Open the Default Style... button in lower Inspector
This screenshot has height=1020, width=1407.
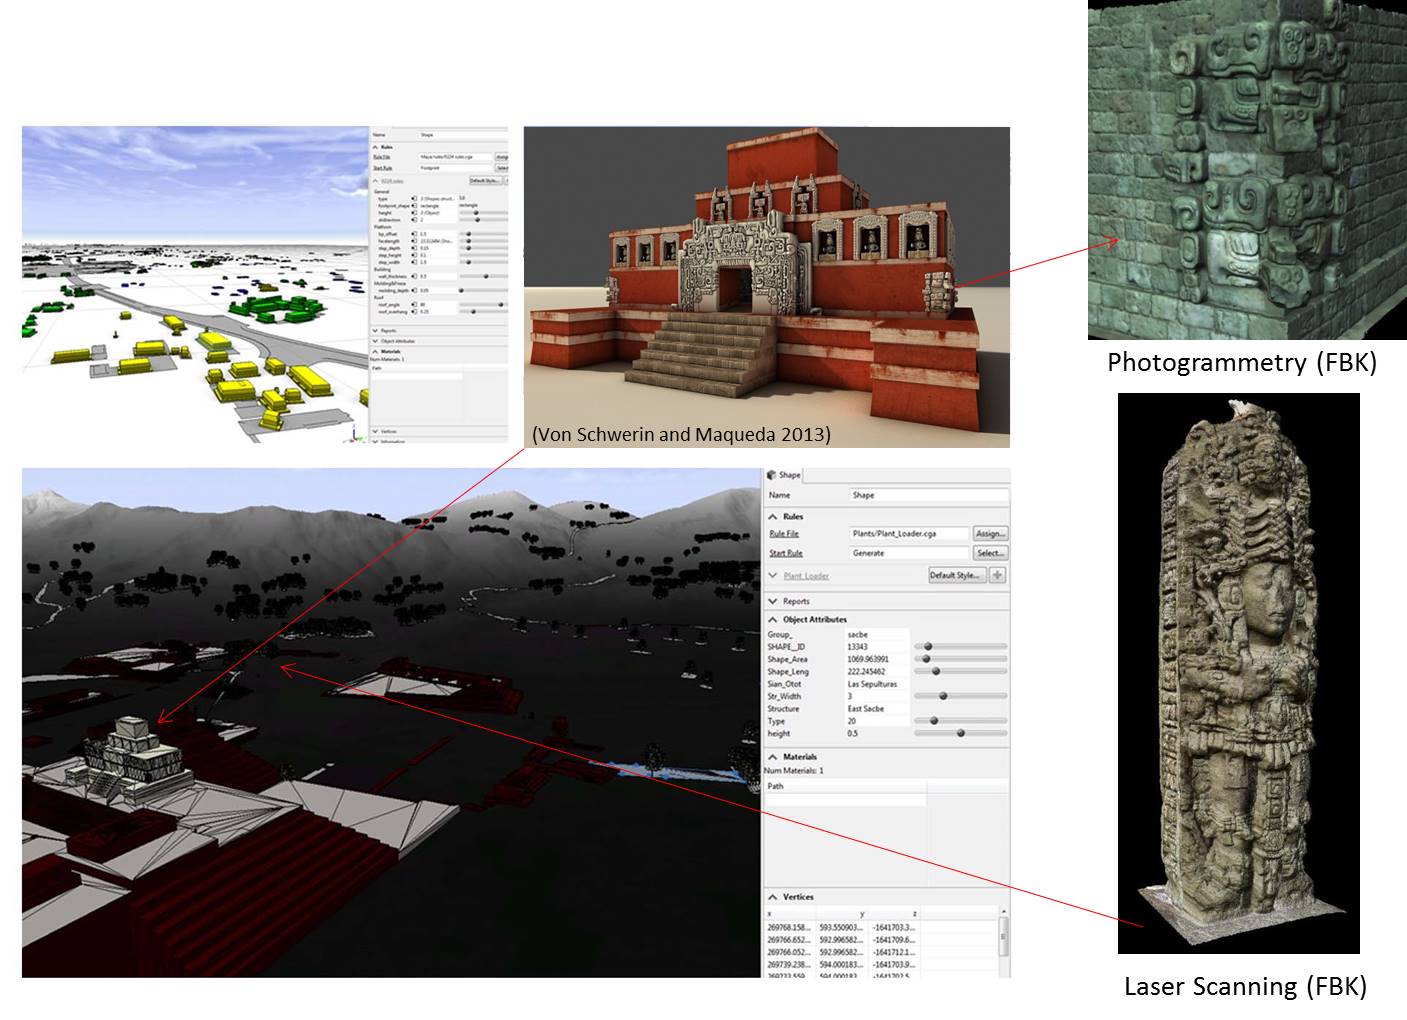[x=957, y=575]
